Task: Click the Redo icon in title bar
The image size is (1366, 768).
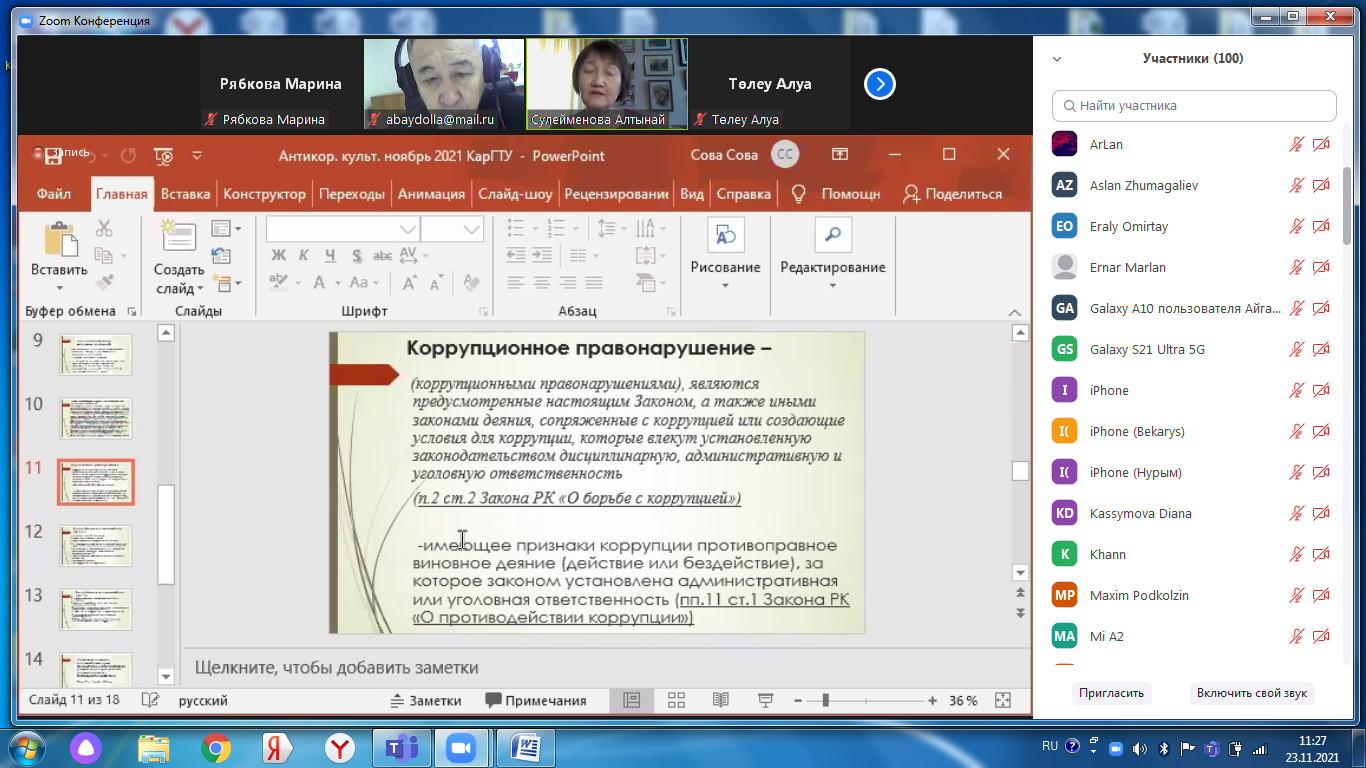Action: click(128, 155)
